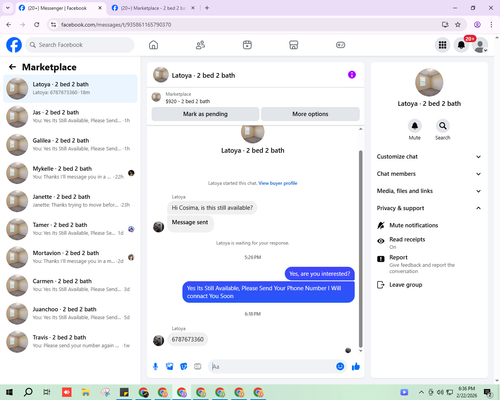The height and width of the screenshot is (400, 500).
Task: Click the chat scrollbar thumb
Action: point(360,248)
